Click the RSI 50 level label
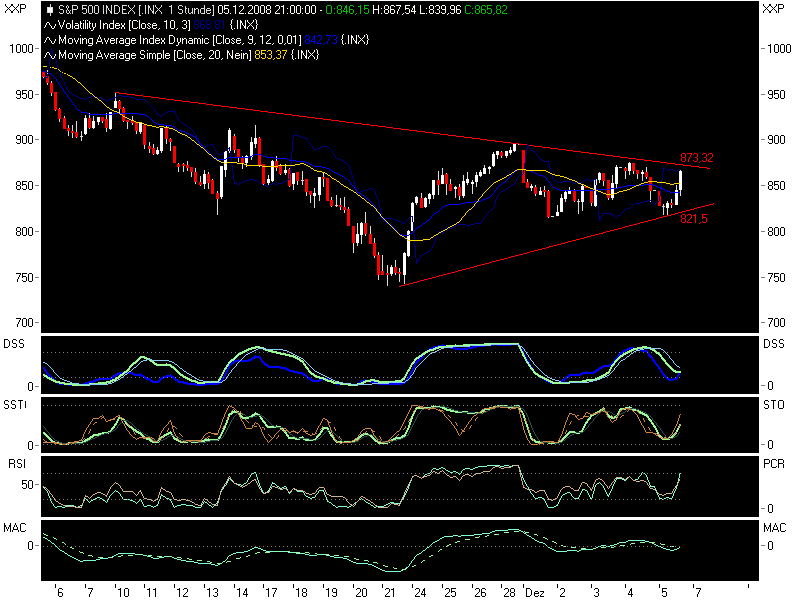 (28, 484)
